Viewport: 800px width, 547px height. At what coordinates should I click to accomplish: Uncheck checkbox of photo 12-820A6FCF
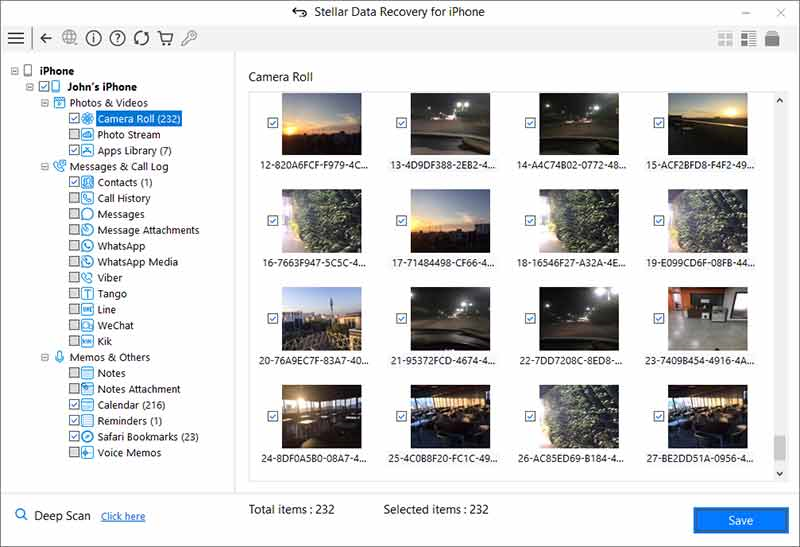coord(273,122)
